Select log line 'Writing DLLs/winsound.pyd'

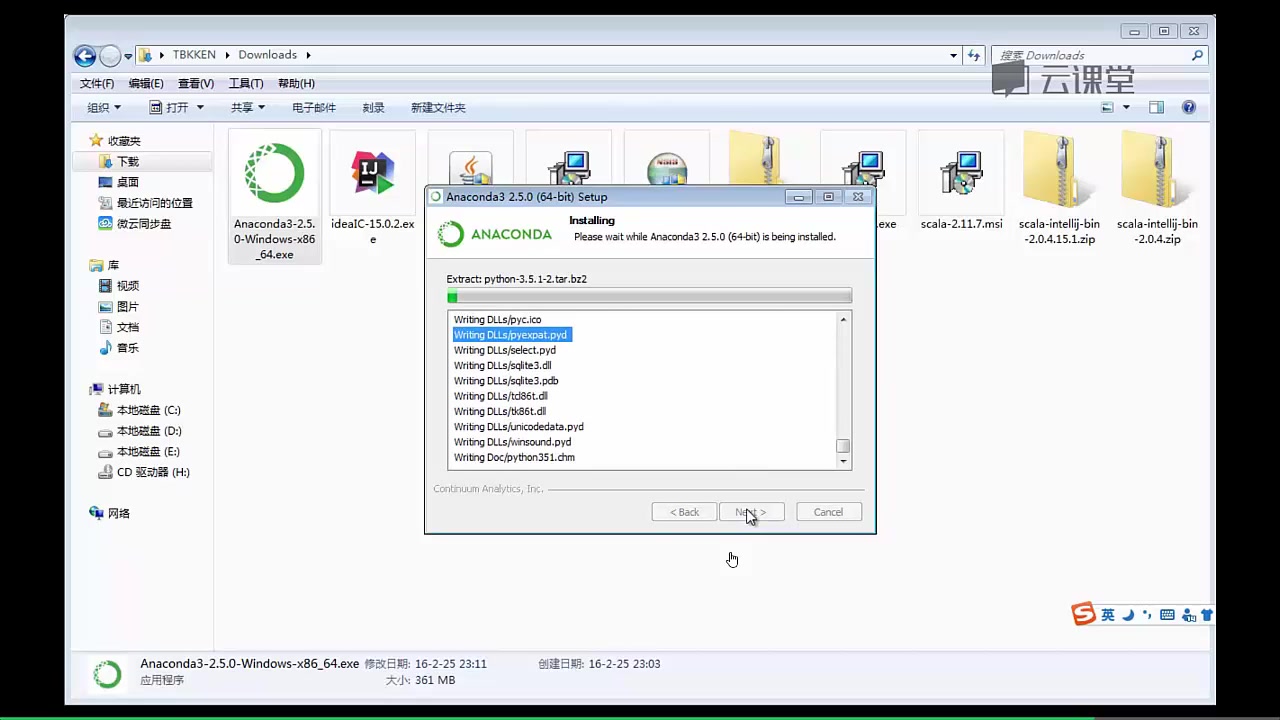click(512, 442)
